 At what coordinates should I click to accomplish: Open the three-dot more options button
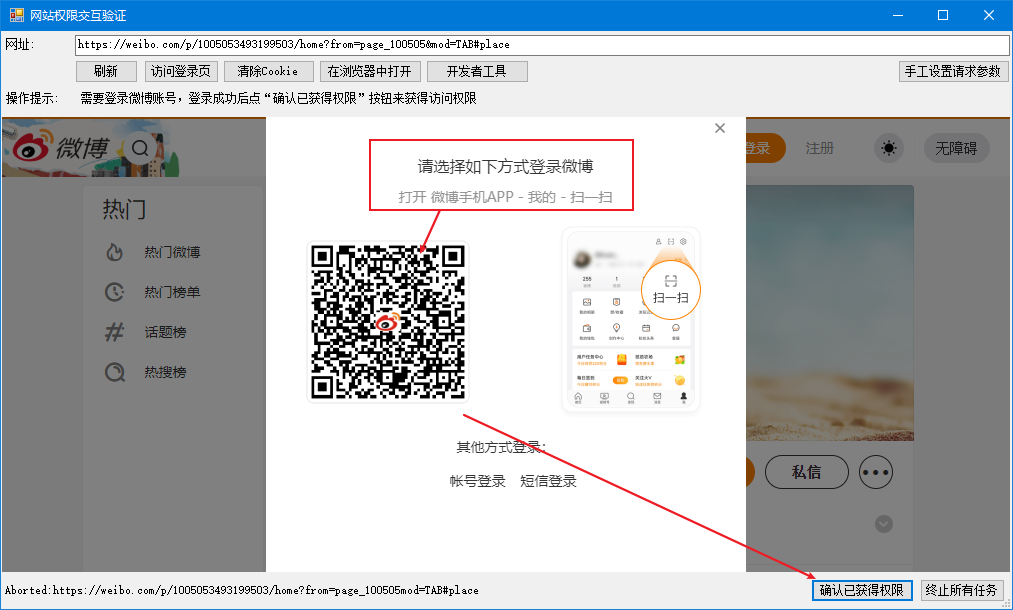875,472
